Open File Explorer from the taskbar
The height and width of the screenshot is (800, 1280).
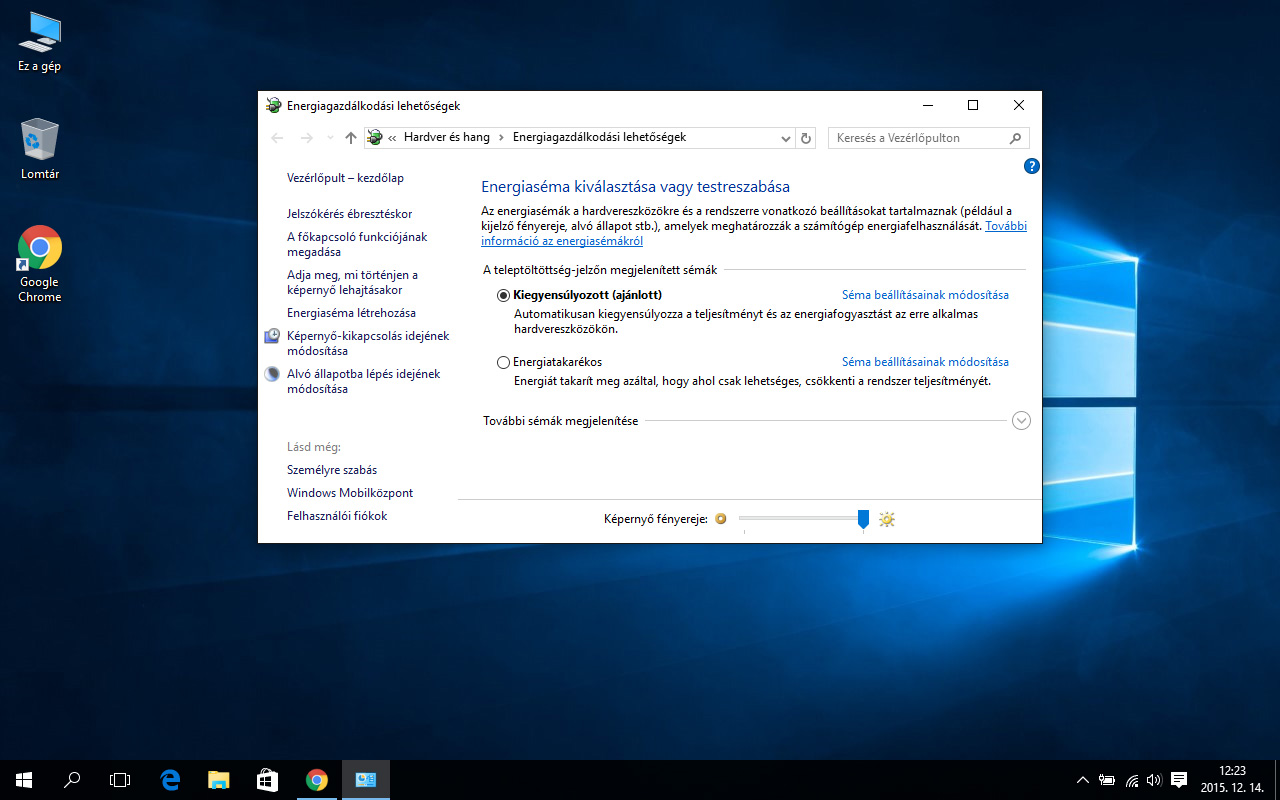[x=219, y=780]
